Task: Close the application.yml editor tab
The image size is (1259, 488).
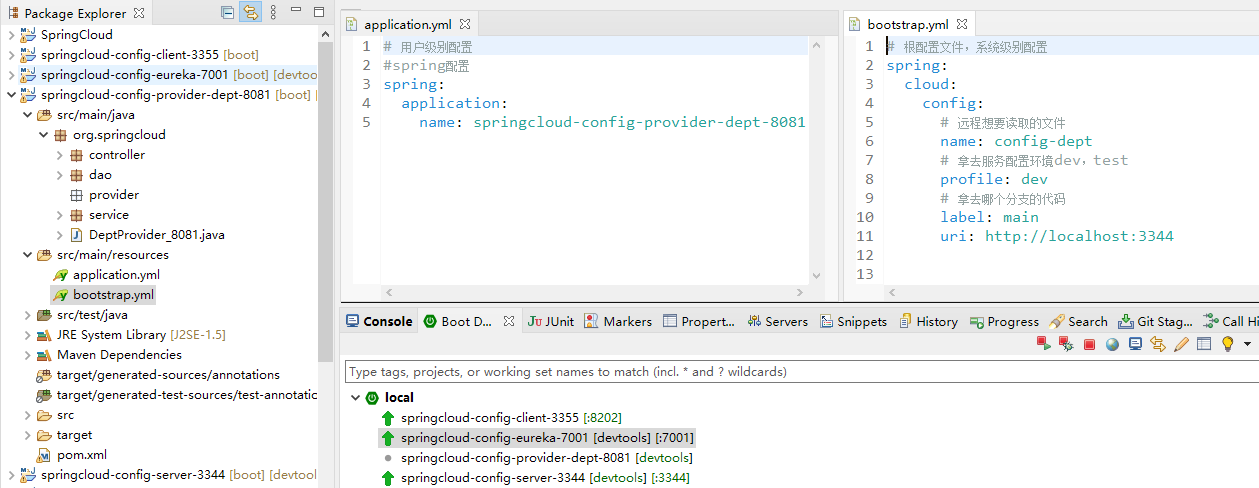Action: tap(465, 24)
